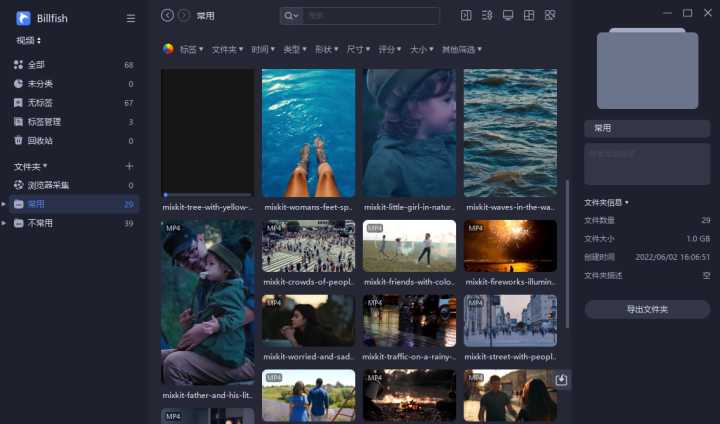Click the playback progress bar under tree video
The width and height of the screenshot is (720, 424).
click(x=208, y=195)
